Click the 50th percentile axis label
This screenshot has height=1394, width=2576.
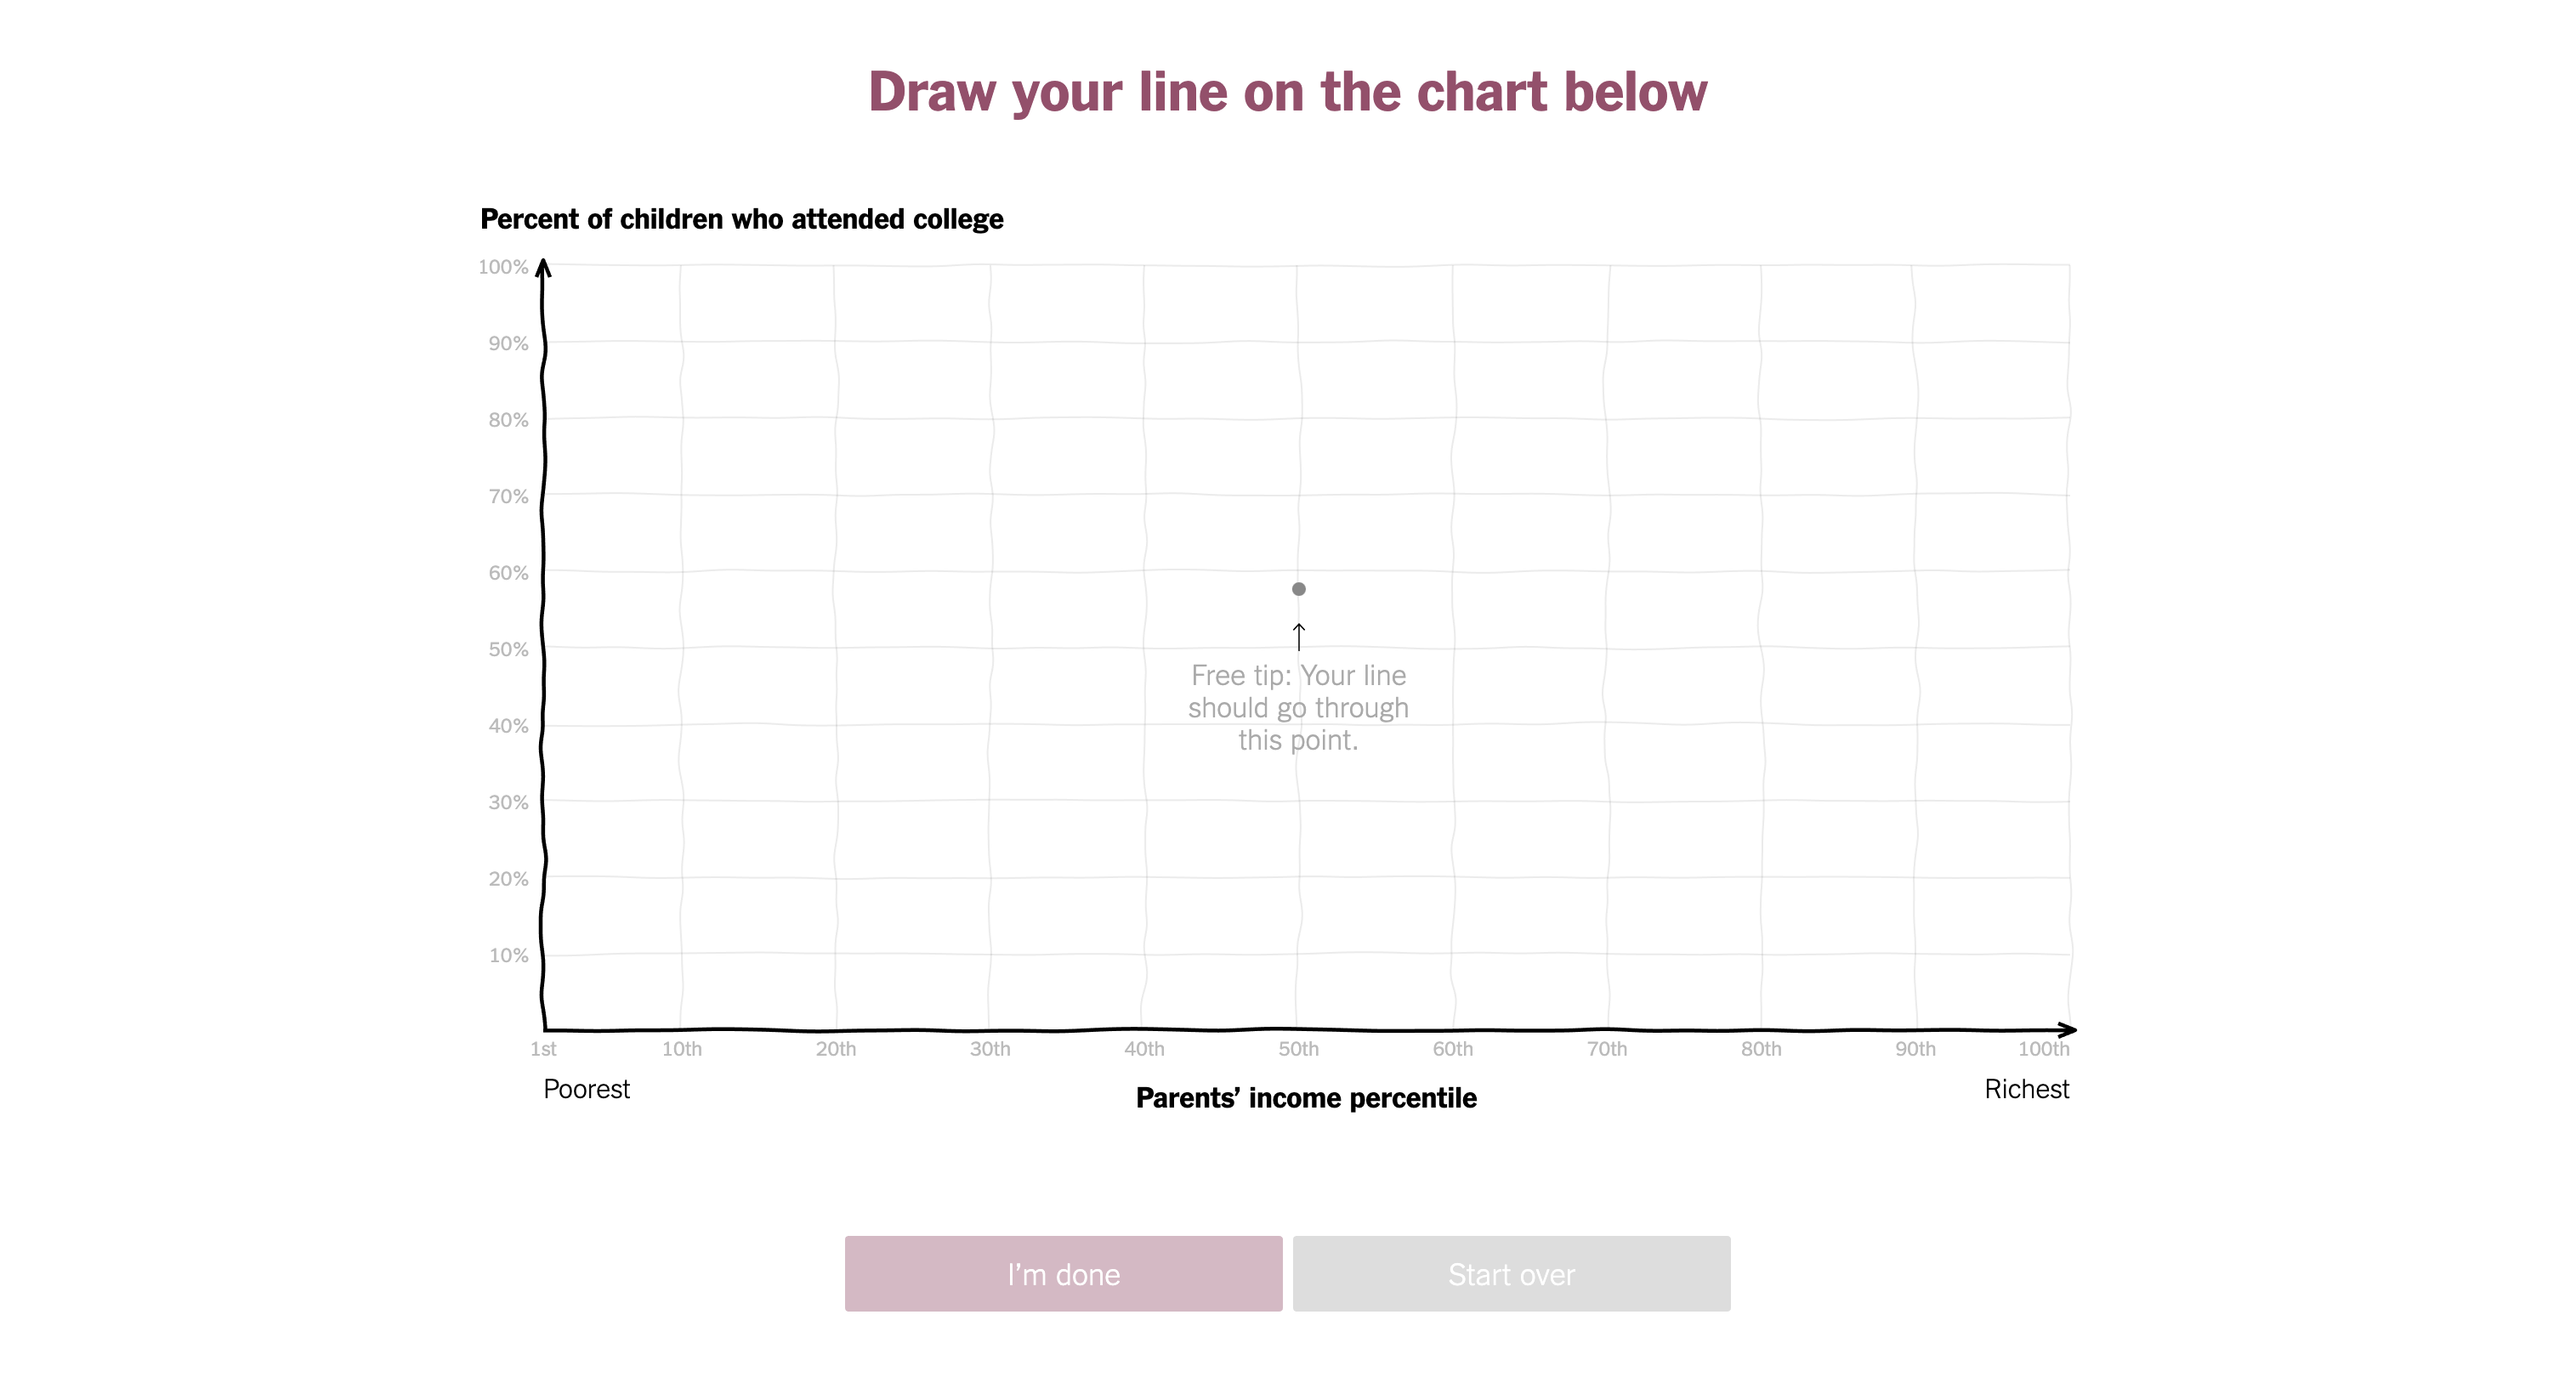point(1298,1049)
